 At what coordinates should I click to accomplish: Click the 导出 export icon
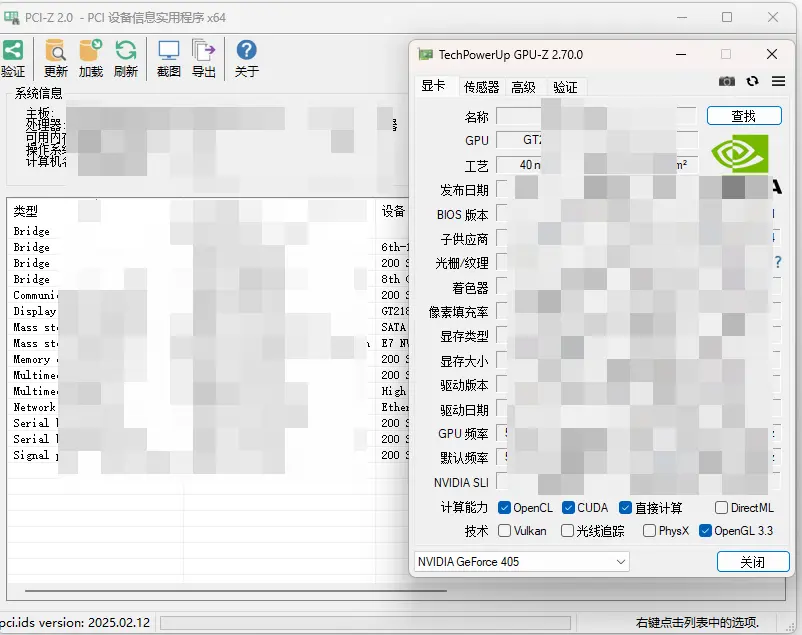point(204,51)
